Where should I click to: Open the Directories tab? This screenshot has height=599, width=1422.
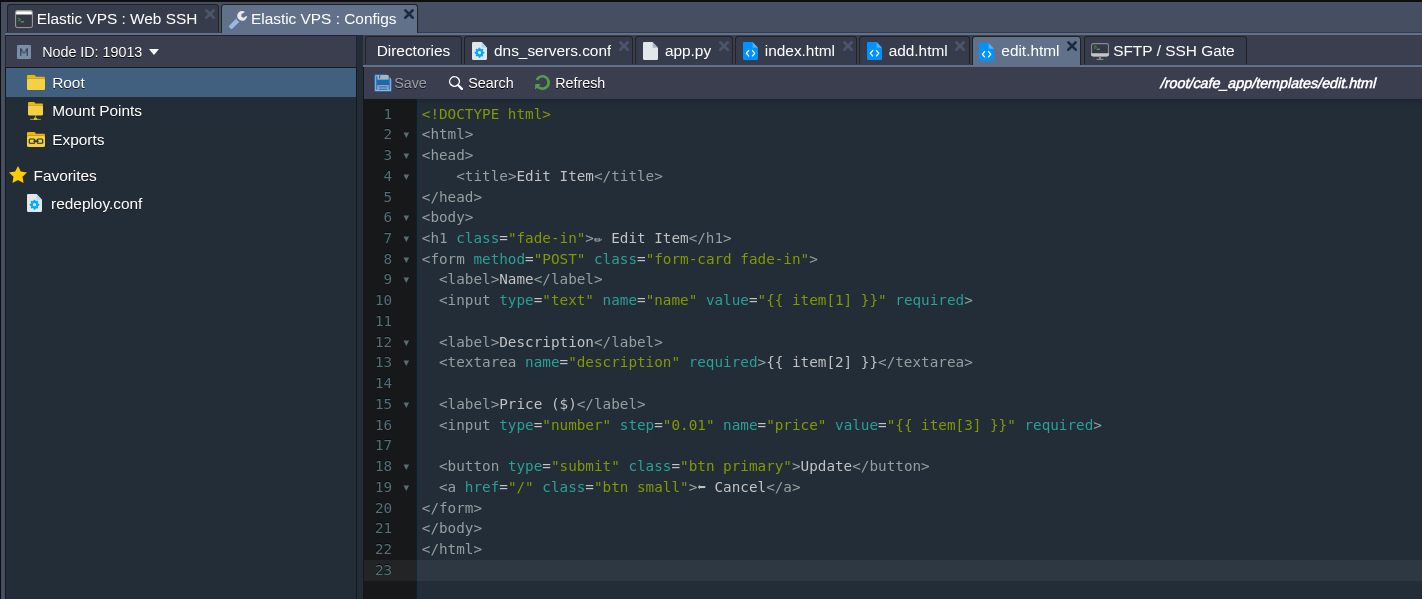coord(413,51)
